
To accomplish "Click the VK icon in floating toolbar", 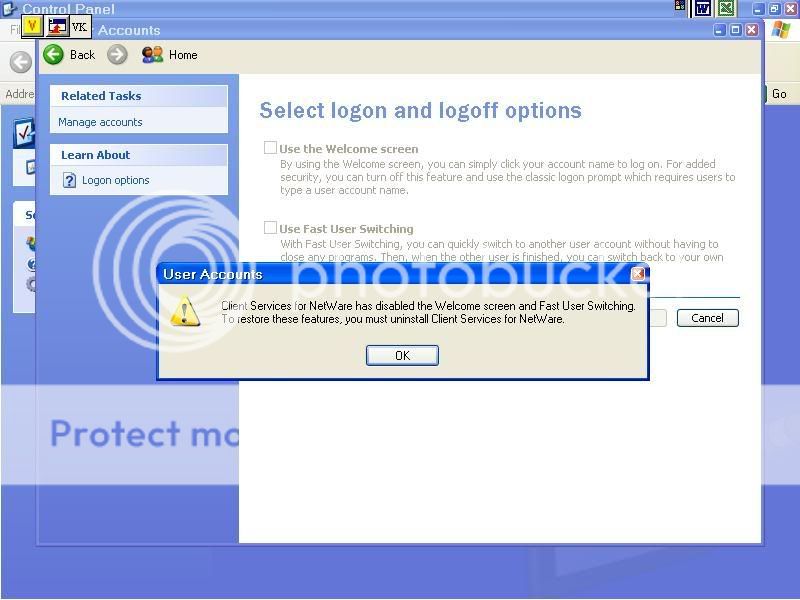I will [79, 27].
